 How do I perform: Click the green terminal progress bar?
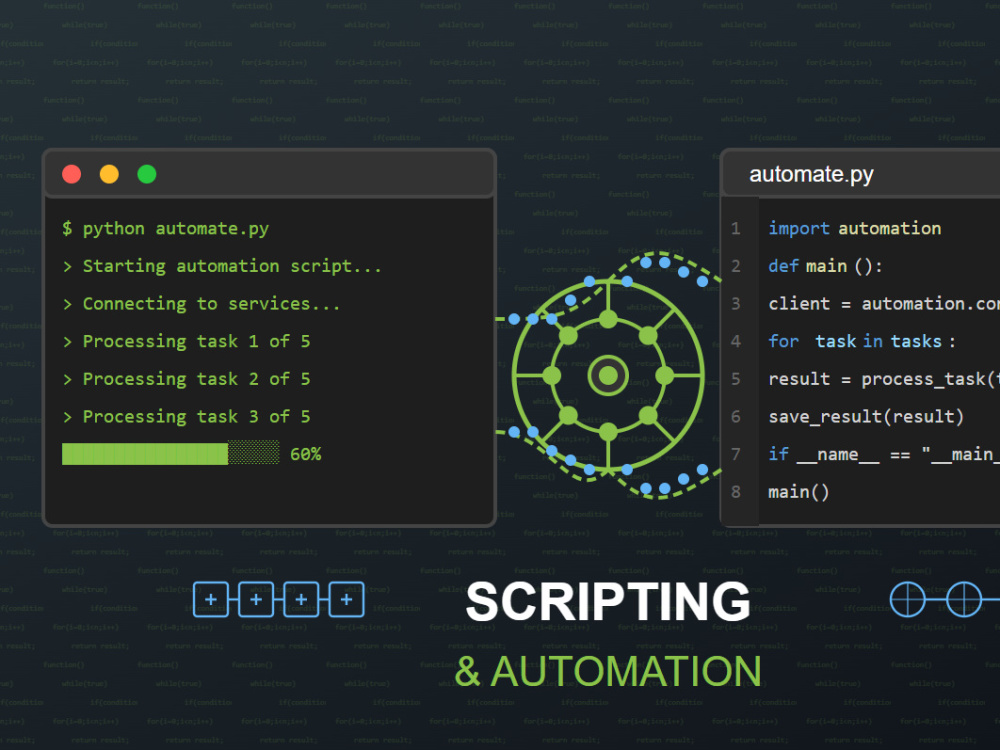coord(170,454)
